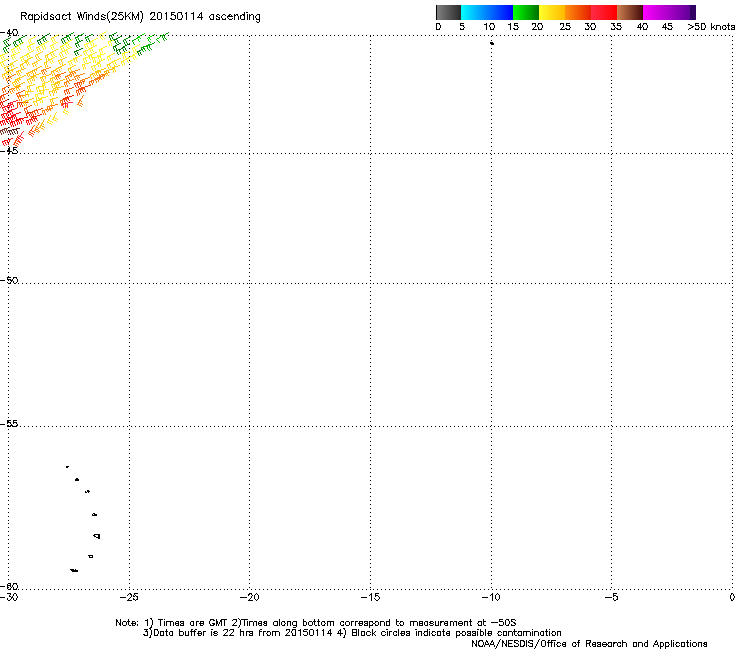Click the 'NOAA/NESDIS/Office of Research and Applications' credit

[x=589, y=644]
